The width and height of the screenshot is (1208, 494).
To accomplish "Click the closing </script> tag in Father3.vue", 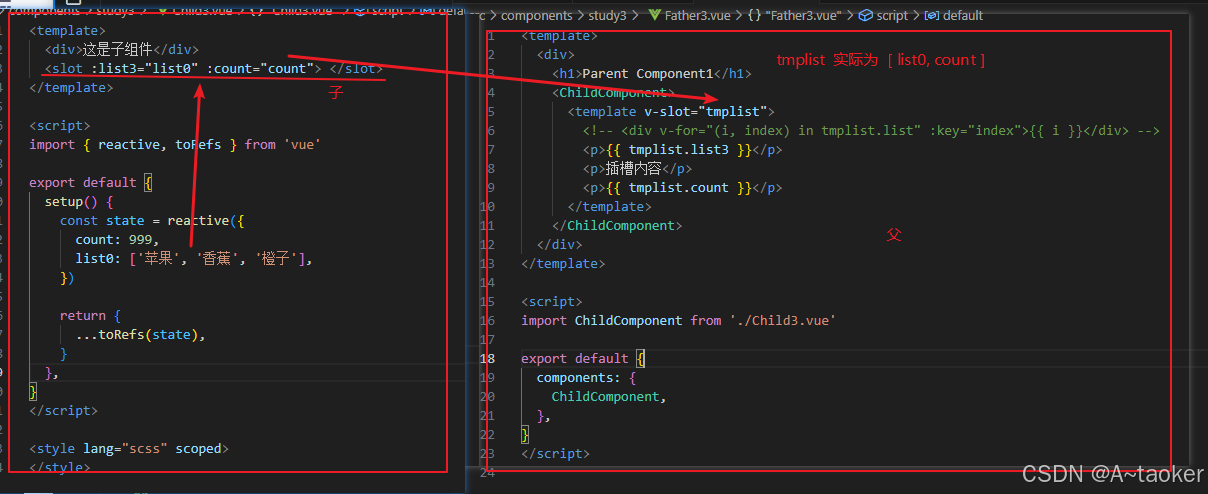I will click(x=555, y=453).
